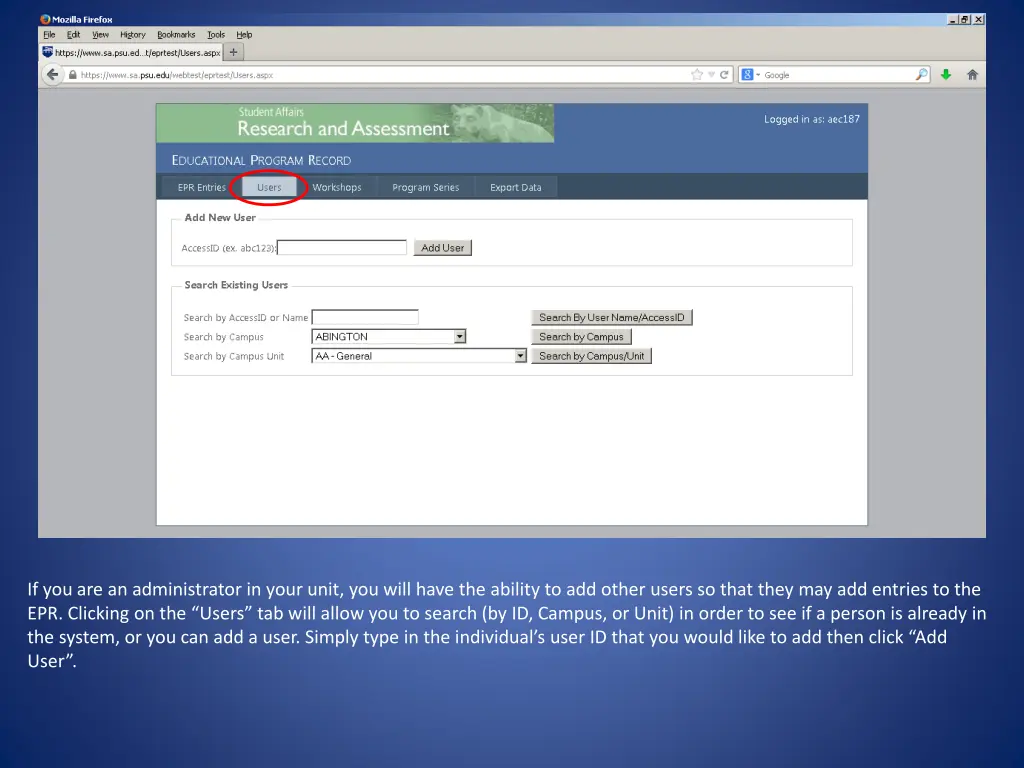Click the Search by Campus/Unit button
Image resolution: width=1024 pixels, height=768 pixels.
point(592,356)
